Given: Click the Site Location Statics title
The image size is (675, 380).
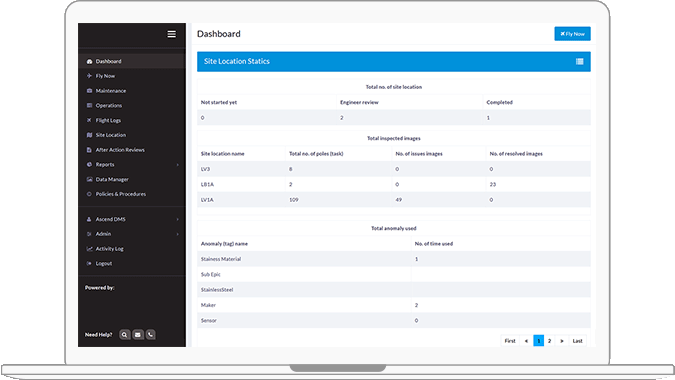Looking at the screenshot, I should (237, 61).
